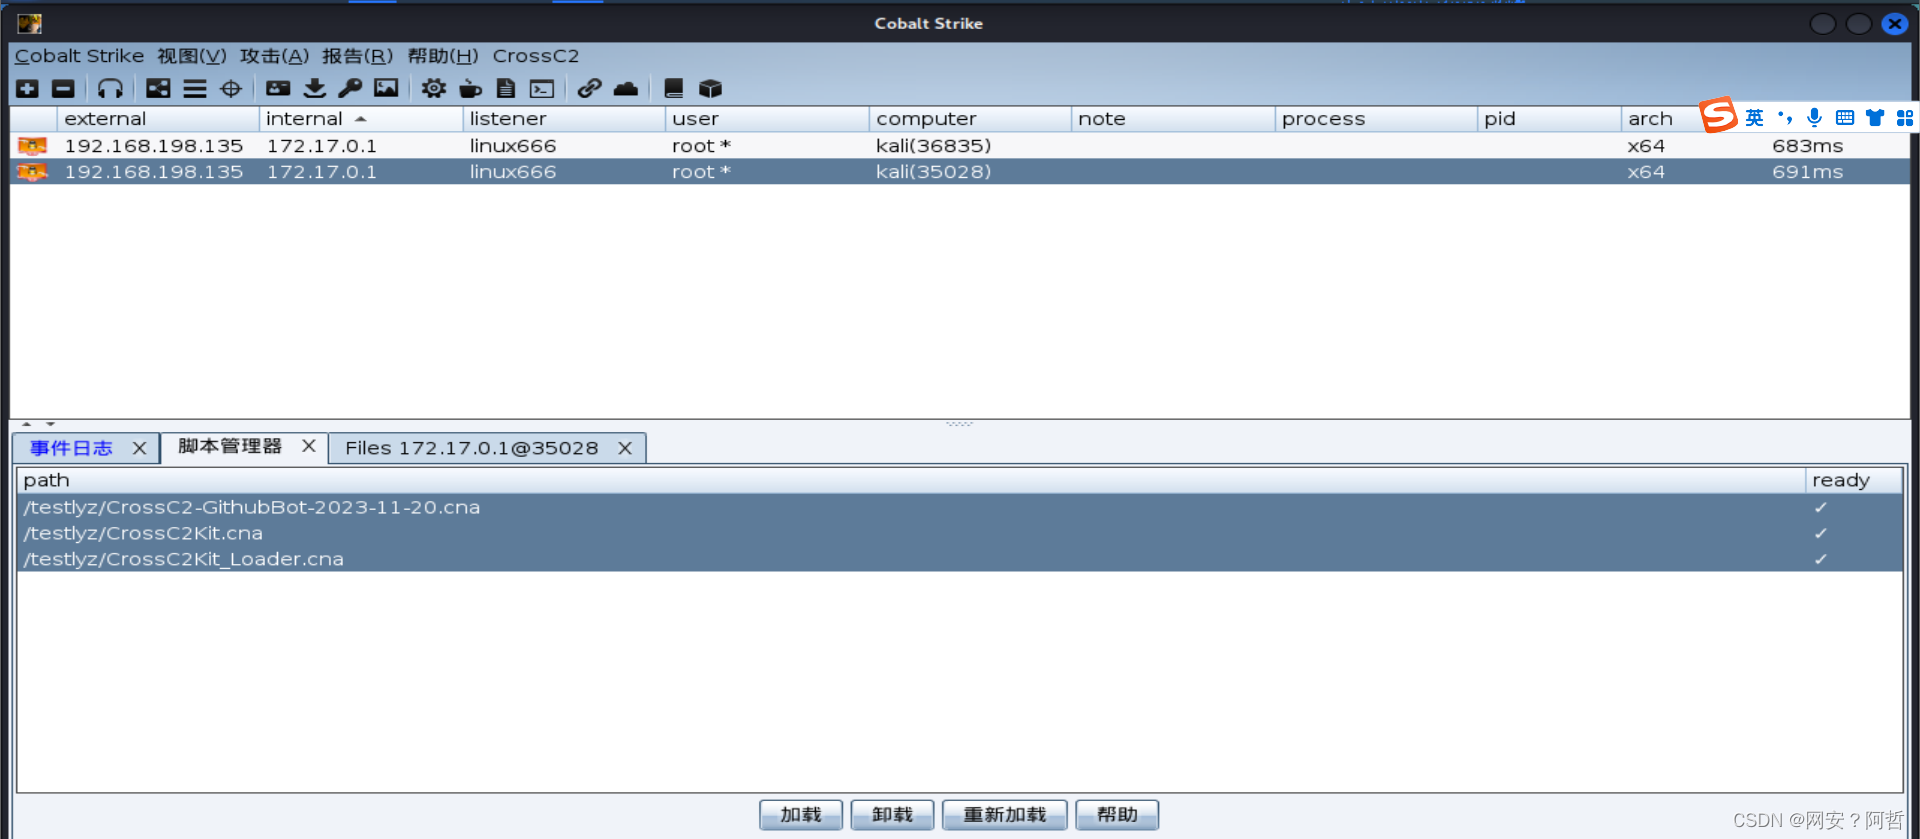Image resolution: width=1920 pixels, height=839 pixels.
Task: Select the session with computer kali(36835)
Action: click(x=960, y=146)
